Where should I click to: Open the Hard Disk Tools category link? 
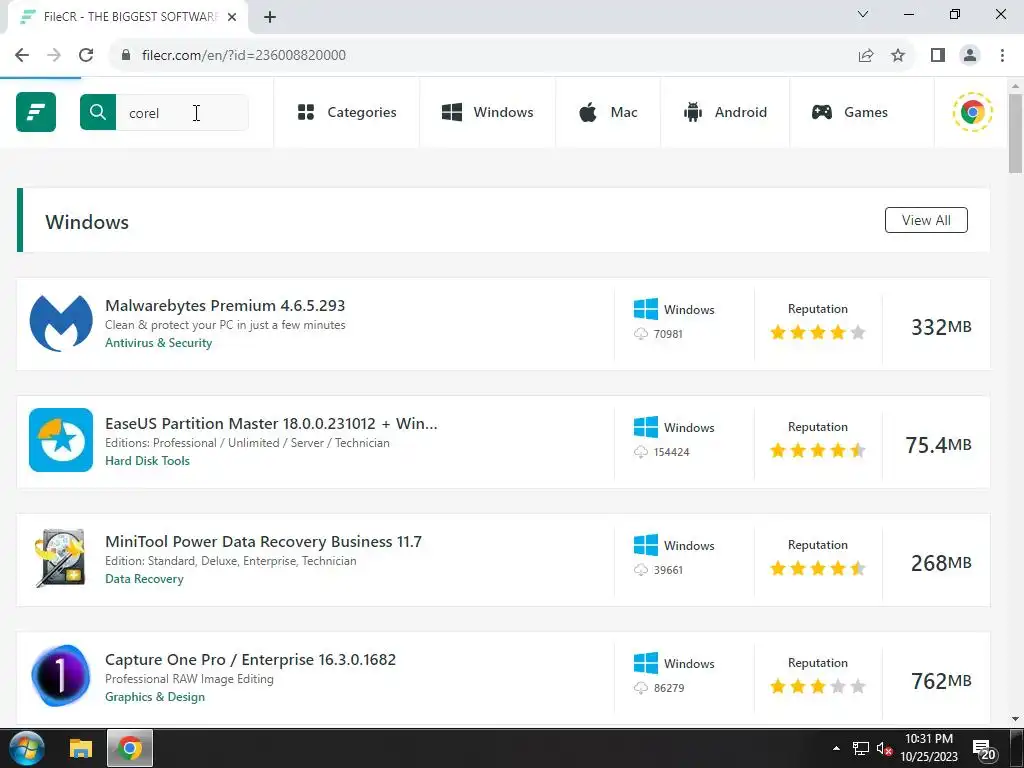148,461
